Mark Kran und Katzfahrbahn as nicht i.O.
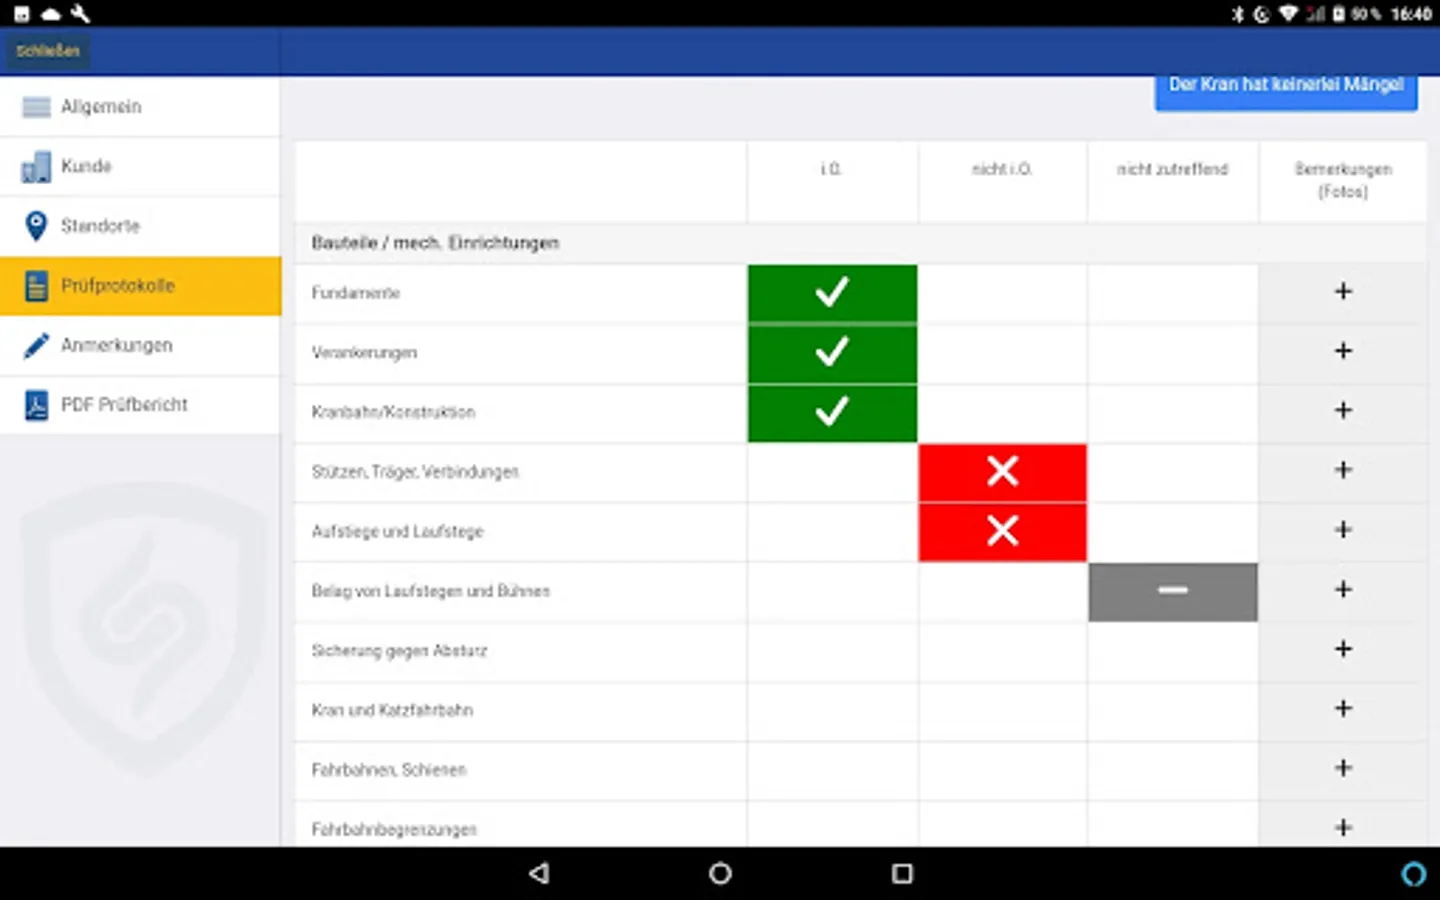 (1002, 710)
